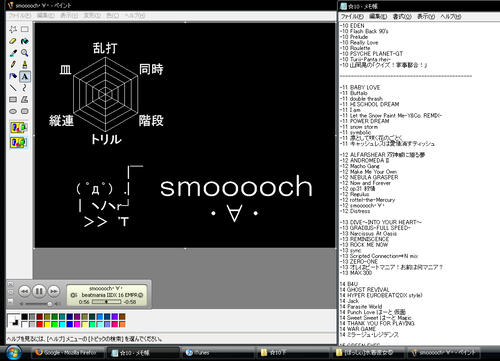Image resolution: width=500 pixels, height=361 pixels.
Task: Choose the transparent text background option
Action: (x=19, y=143)
